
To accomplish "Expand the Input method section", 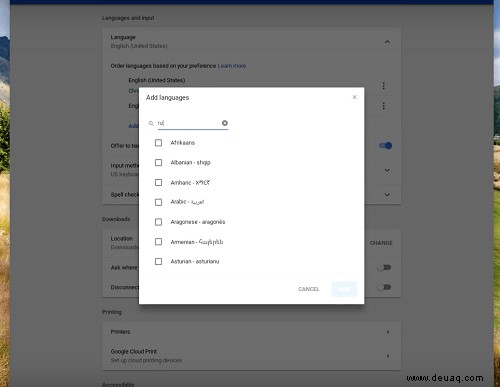I will 387,170.
